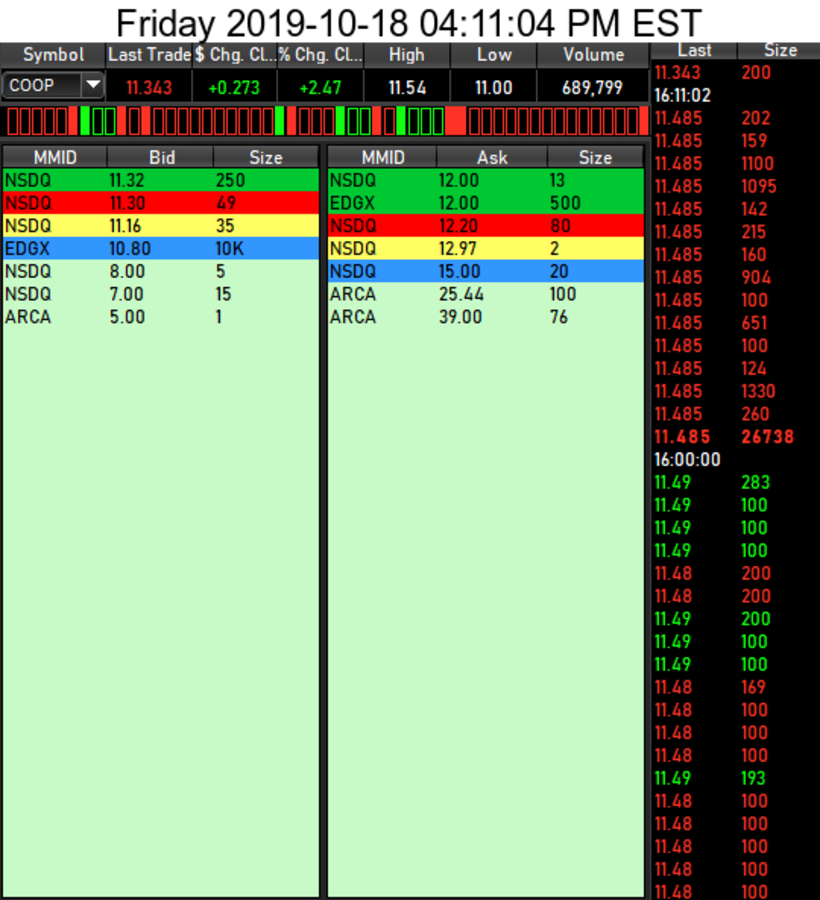Select the yellow NSDQ ask row at 12.97

tap(485, 249)
